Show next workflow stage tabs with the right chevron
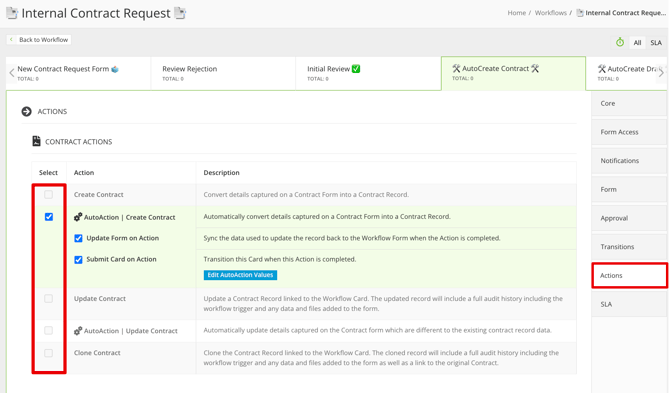This screenshot has height=393, width=670. pos(661,73)
